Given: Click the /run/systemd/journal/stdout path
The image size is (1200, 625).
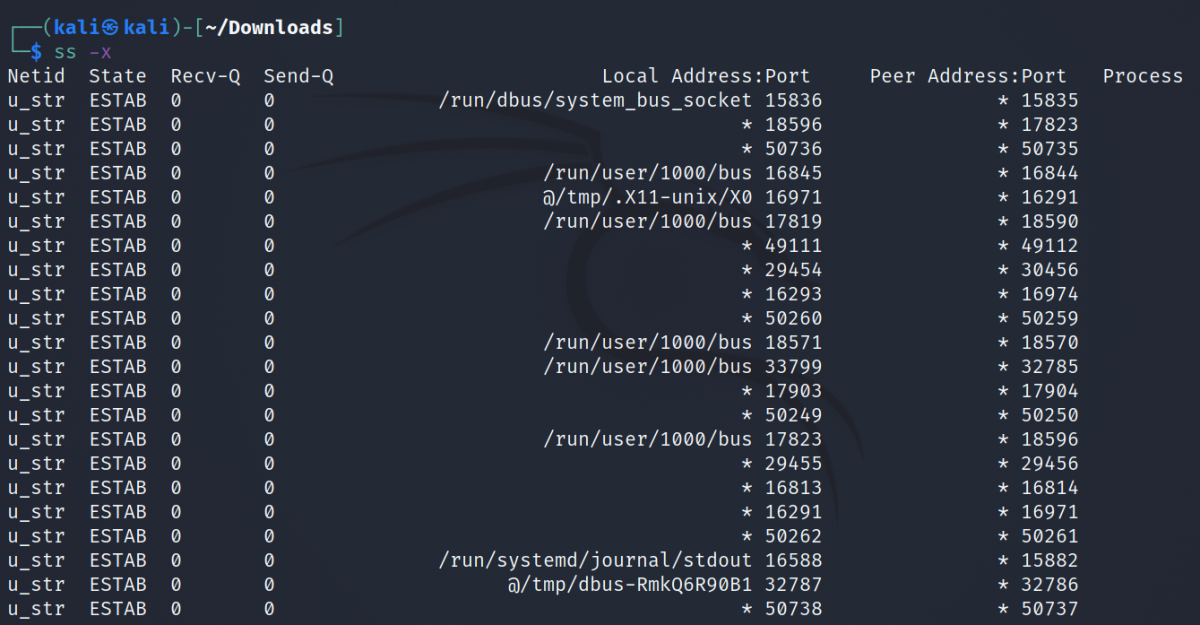Looking at the screenshot, I should pos(596,560).
